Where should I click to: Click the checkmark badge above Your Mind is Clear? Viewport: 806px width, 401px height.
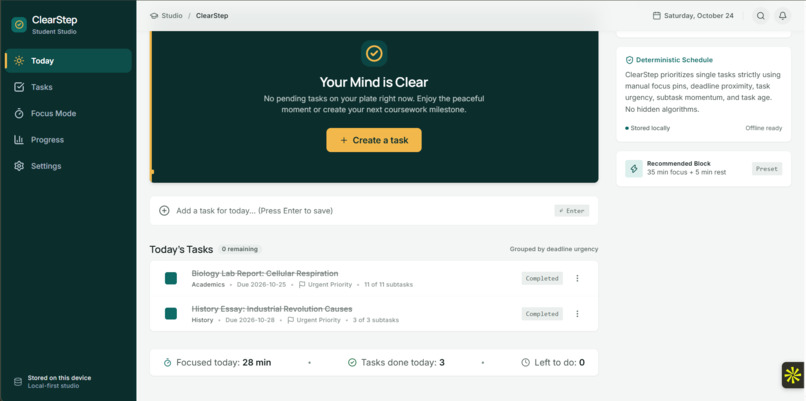[374, 53]
